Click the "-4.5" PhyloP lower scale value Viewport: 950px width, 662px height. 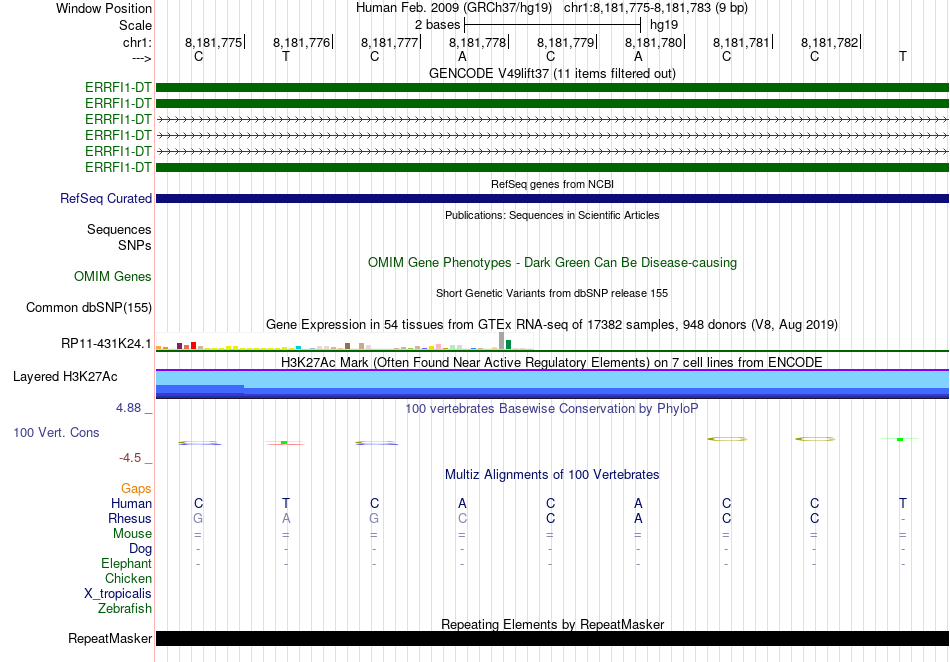[x=130, y=458]
